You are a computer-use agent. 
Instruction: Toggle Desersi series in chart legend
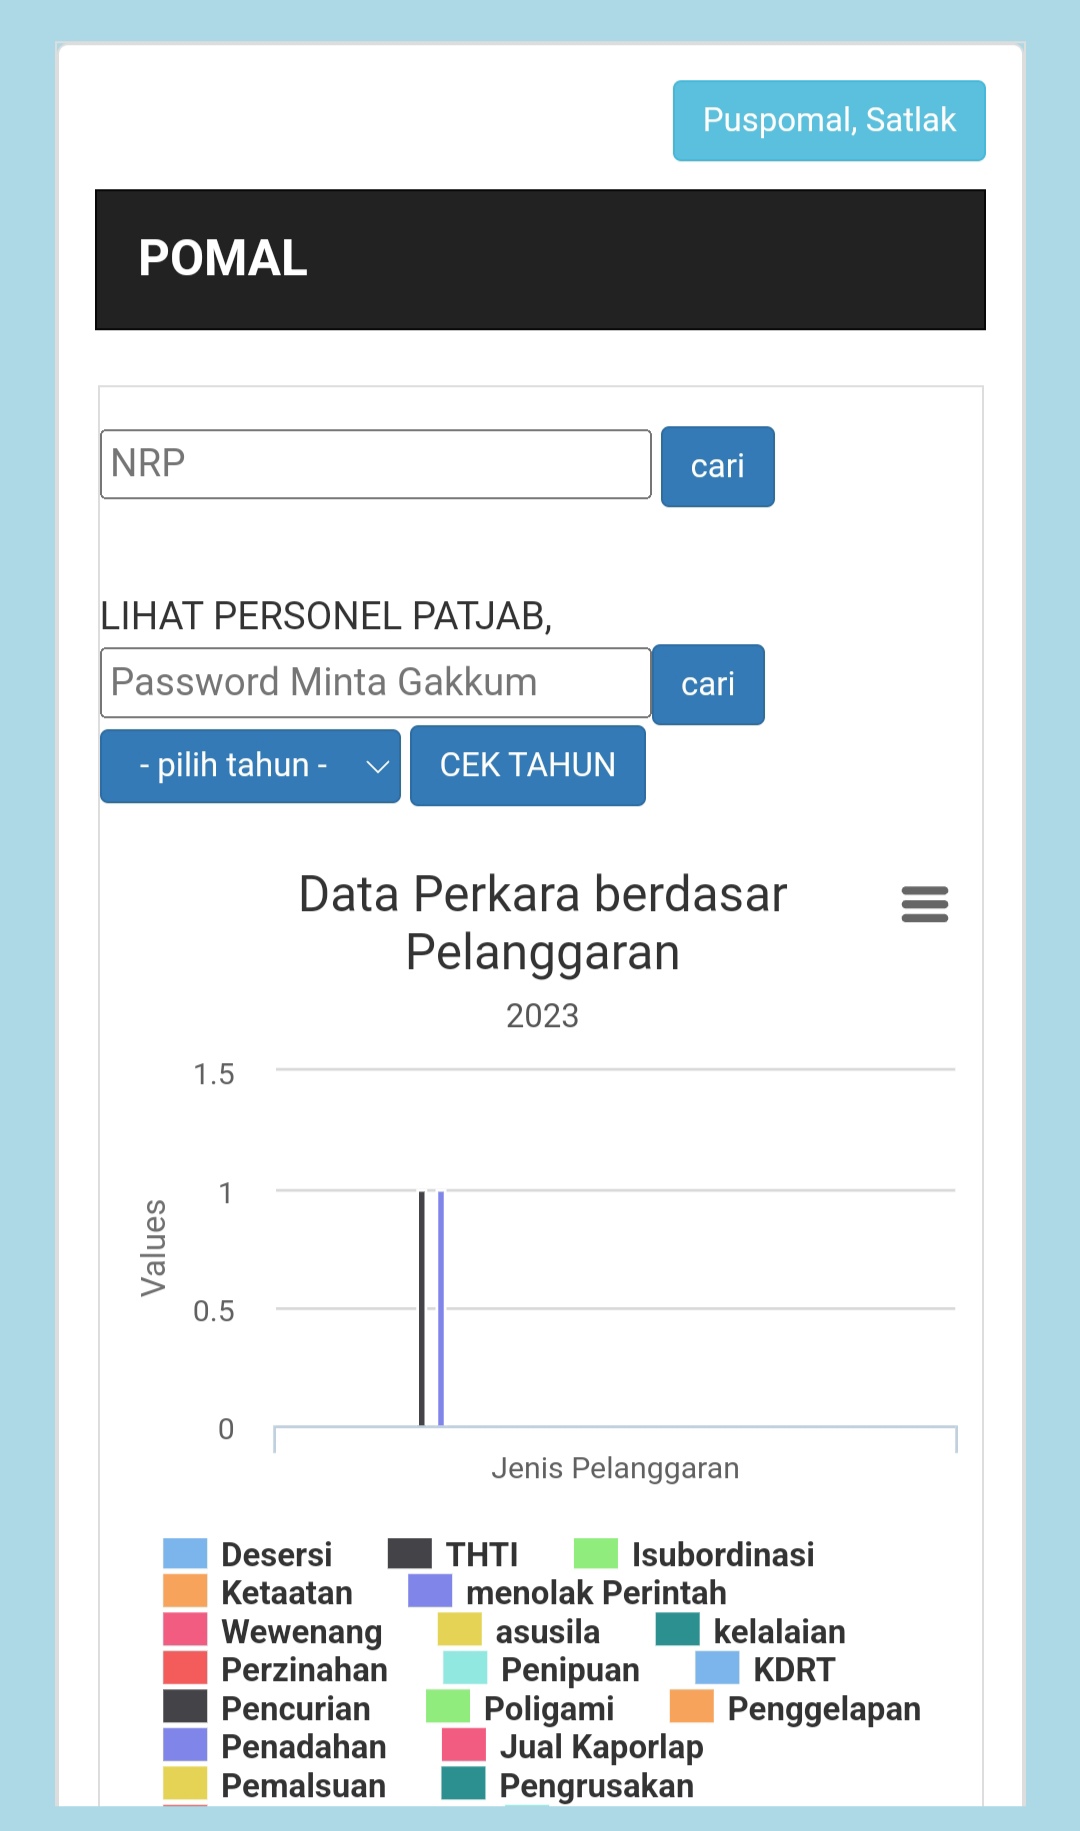coord(275,1554)
